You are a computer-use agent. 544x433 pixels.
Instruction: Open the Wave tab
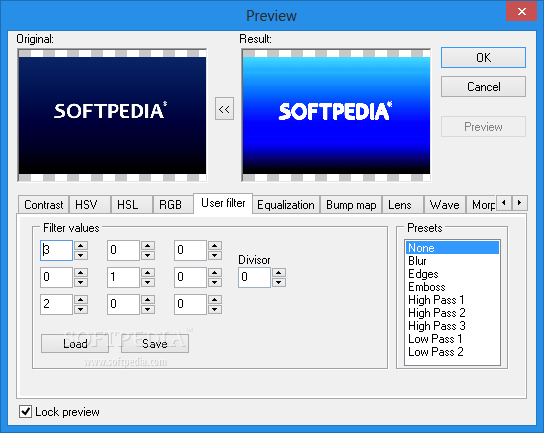click(x=444, y=205)
